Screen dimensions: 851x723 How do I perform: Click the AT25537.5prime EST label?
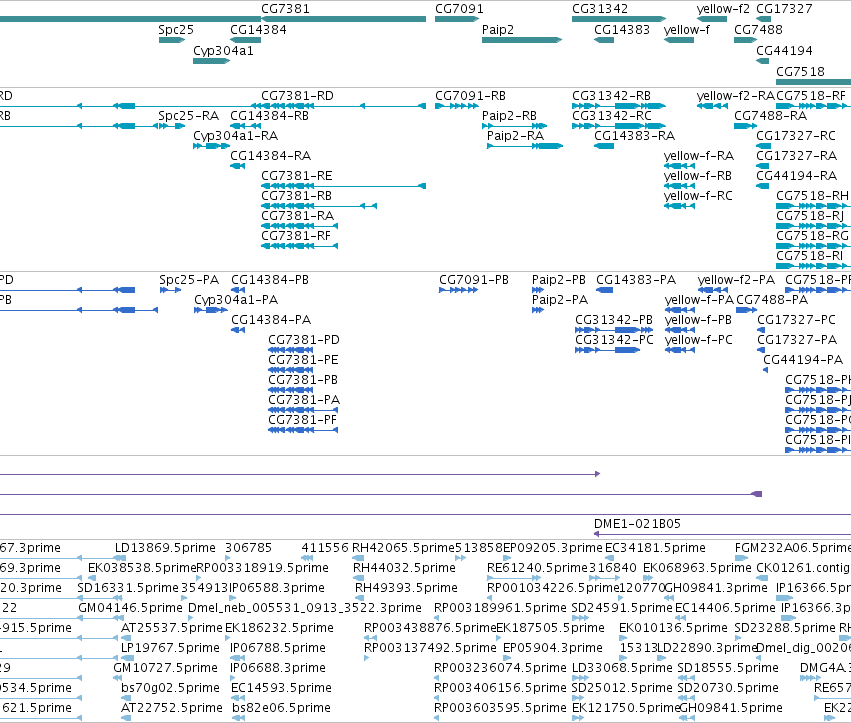pyautogui.click(x=172, y=627)
